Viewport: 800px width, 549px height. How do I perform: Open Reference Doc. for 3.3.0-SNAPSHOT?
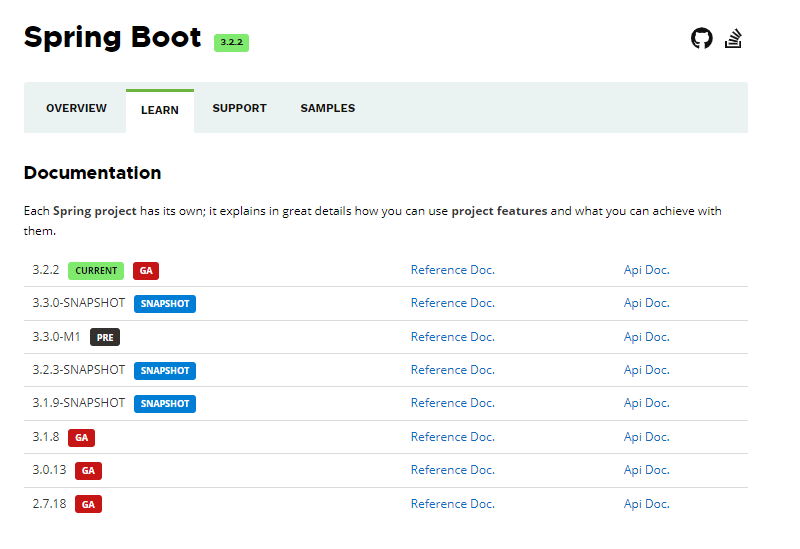pyautogui.click(x=453, y=303)
